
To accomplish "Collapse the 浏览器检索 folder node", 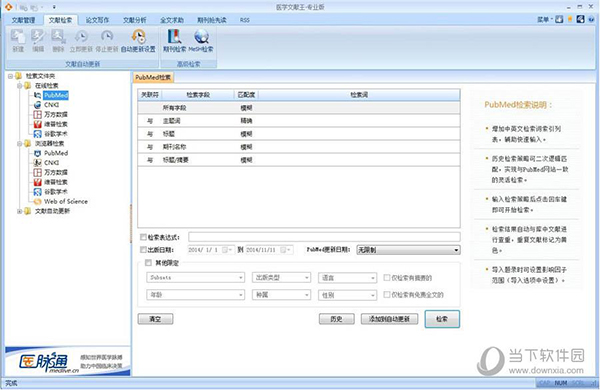I will tap(20, 144).
